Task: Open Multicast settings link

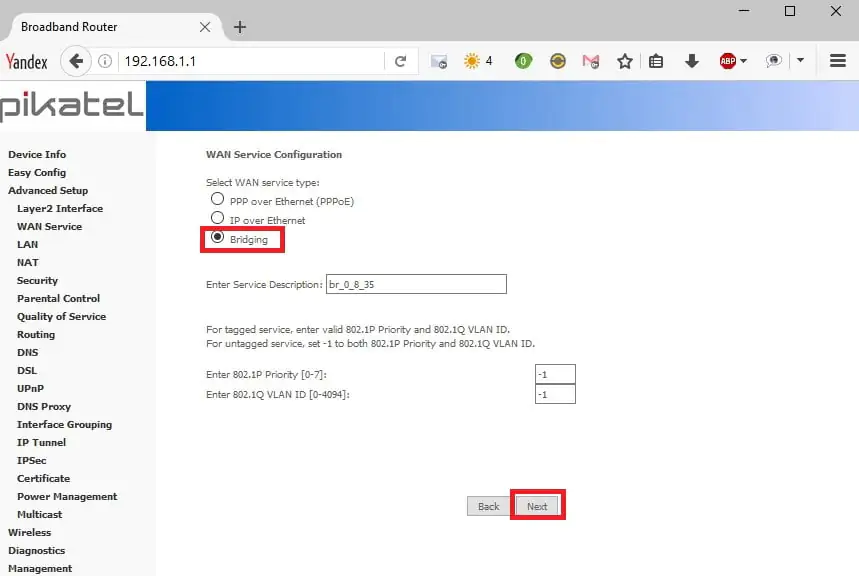Action: 39,515
